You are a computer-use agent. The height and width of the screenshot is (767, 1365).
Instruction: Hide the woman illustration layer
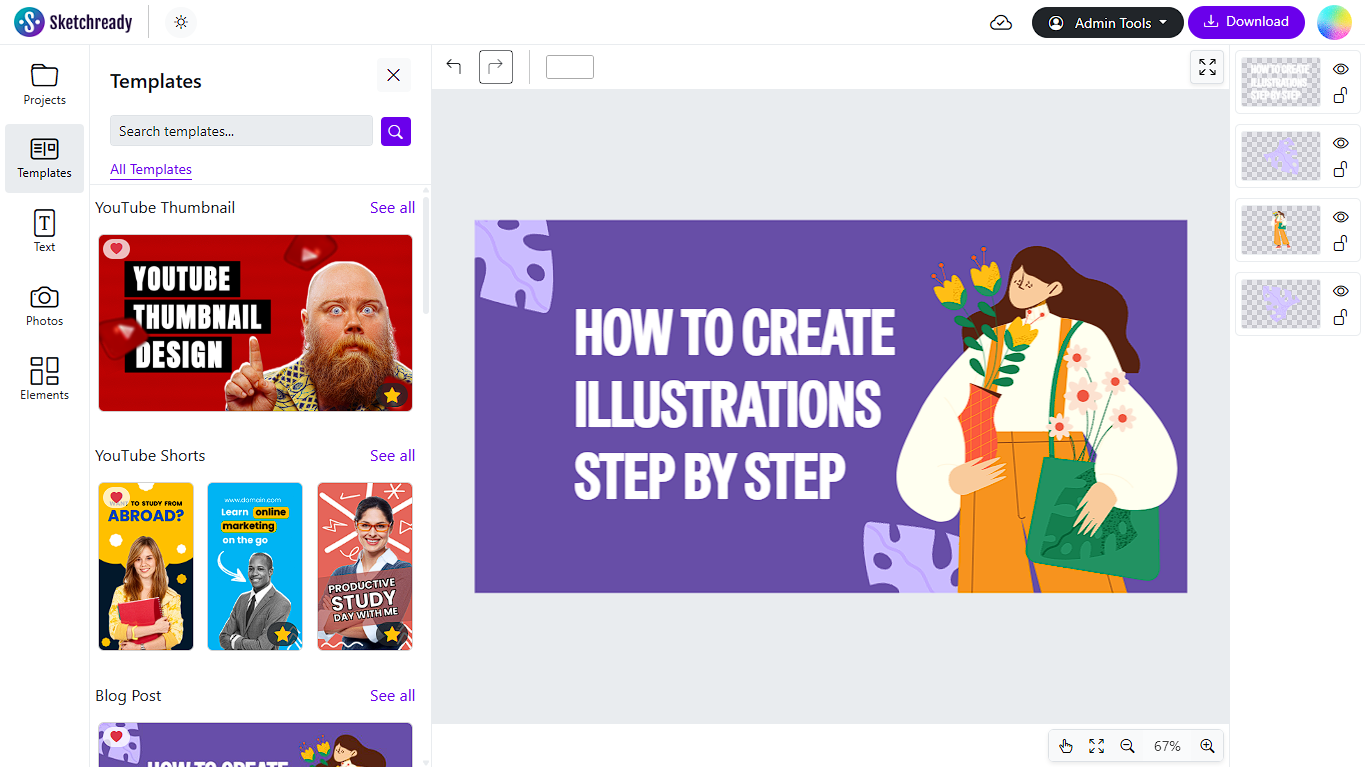(x=1341, y=217)
